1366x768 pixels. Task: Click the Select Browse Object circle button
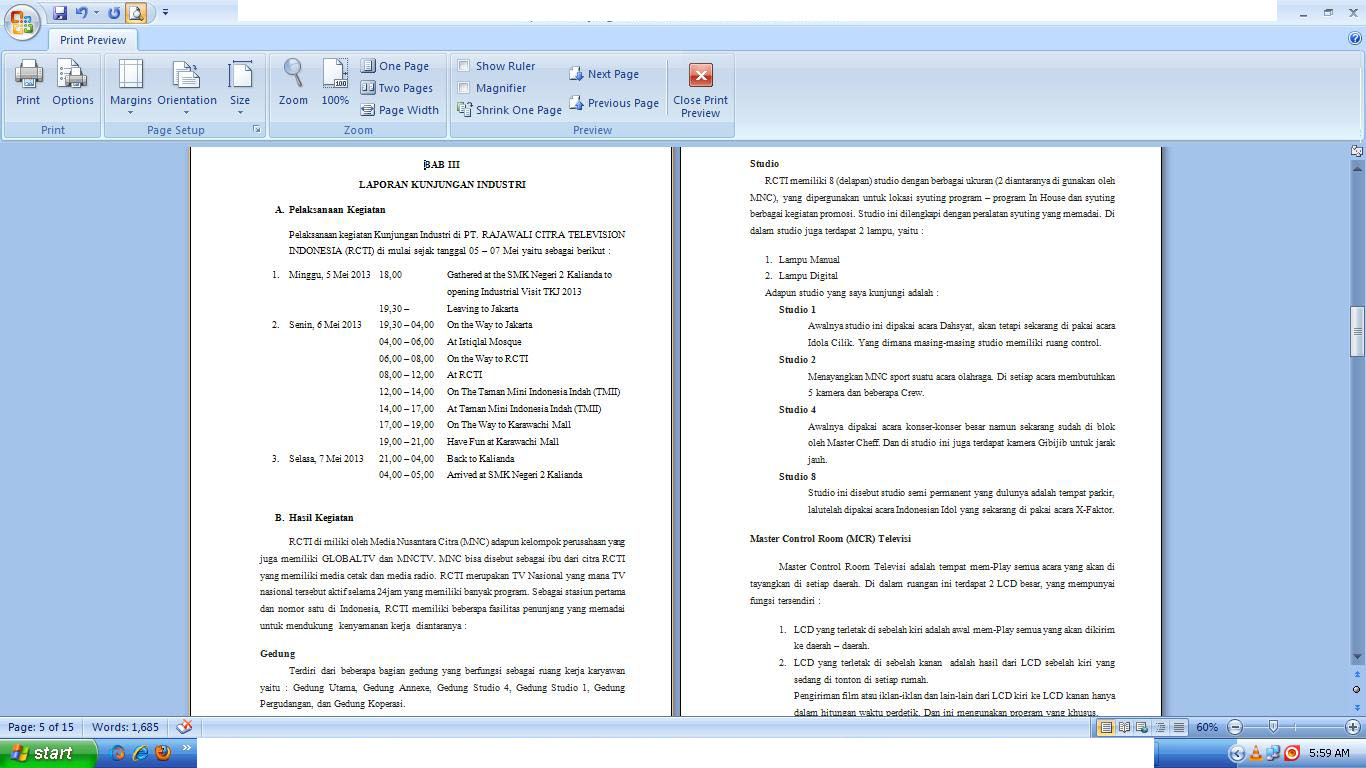click(x=1357, y=689)
